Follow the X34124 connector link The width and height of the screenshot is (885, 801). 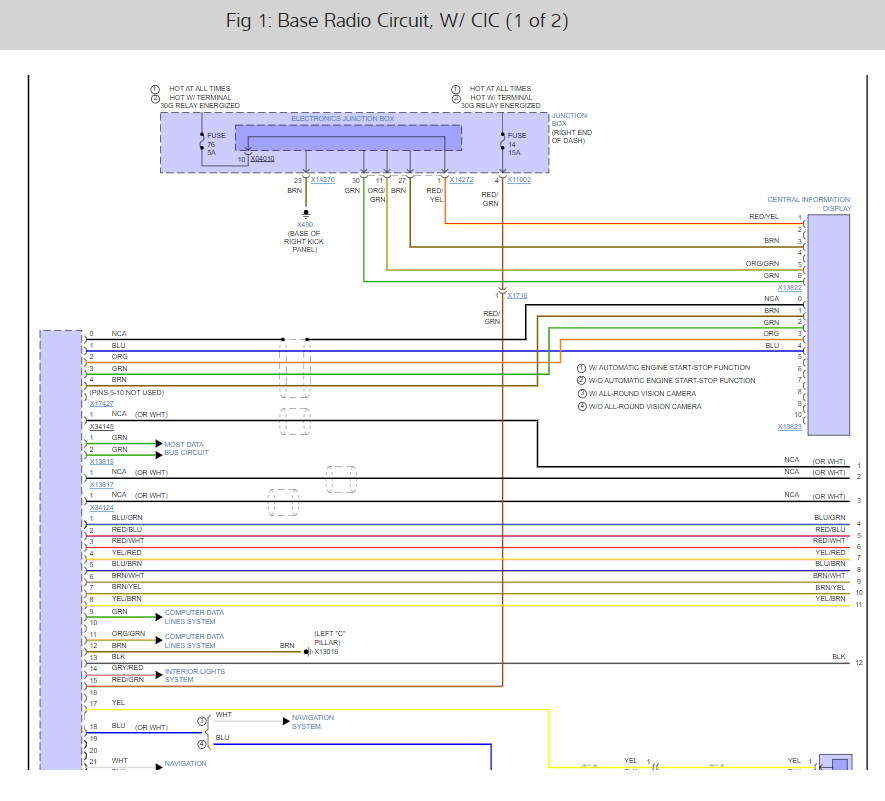point(101,507)
